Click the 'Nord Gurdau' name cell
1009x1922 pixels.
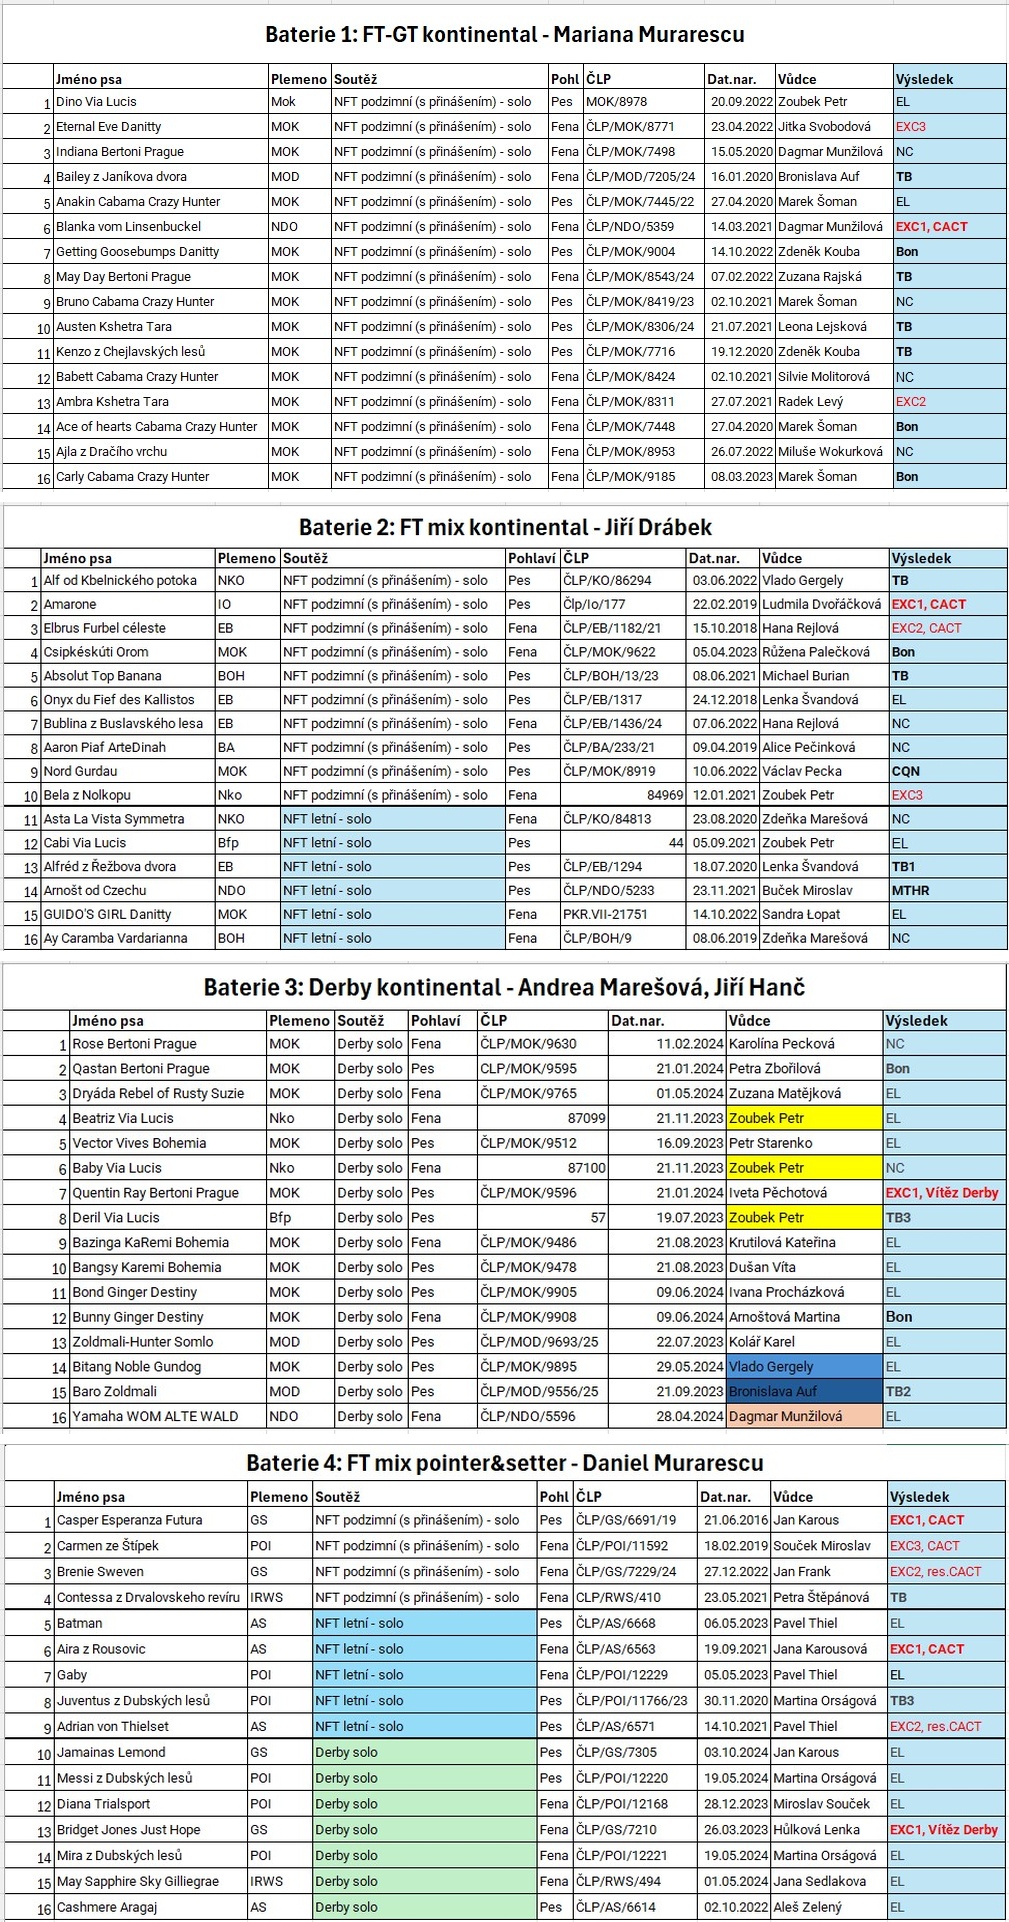(x=127, y=772)
